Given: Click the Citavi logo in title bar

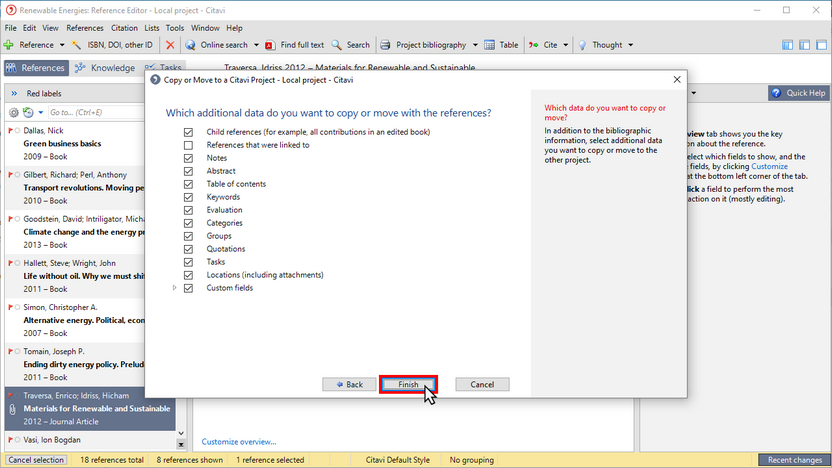Looking at the screenshot, I should pyautogui.click(x=11, y=10).
